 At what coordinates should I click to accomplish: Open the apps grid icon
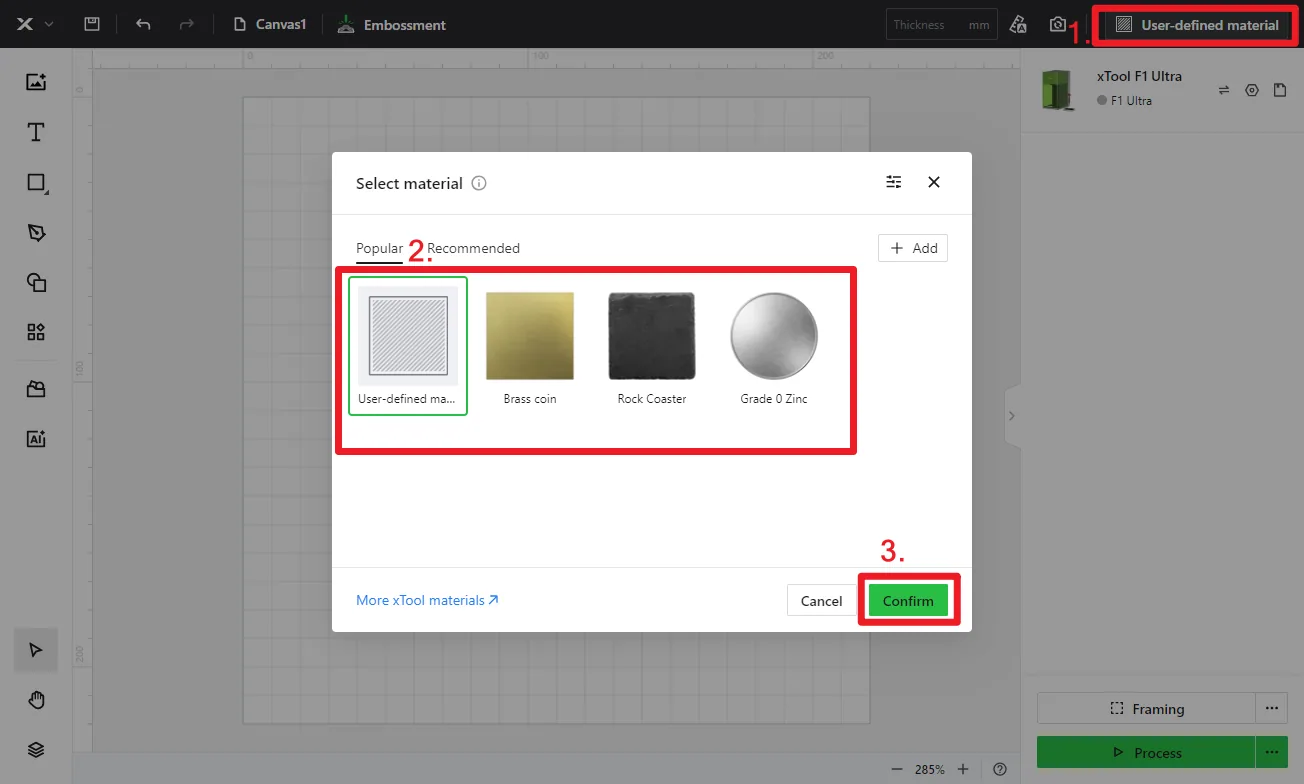pos(36,331)
